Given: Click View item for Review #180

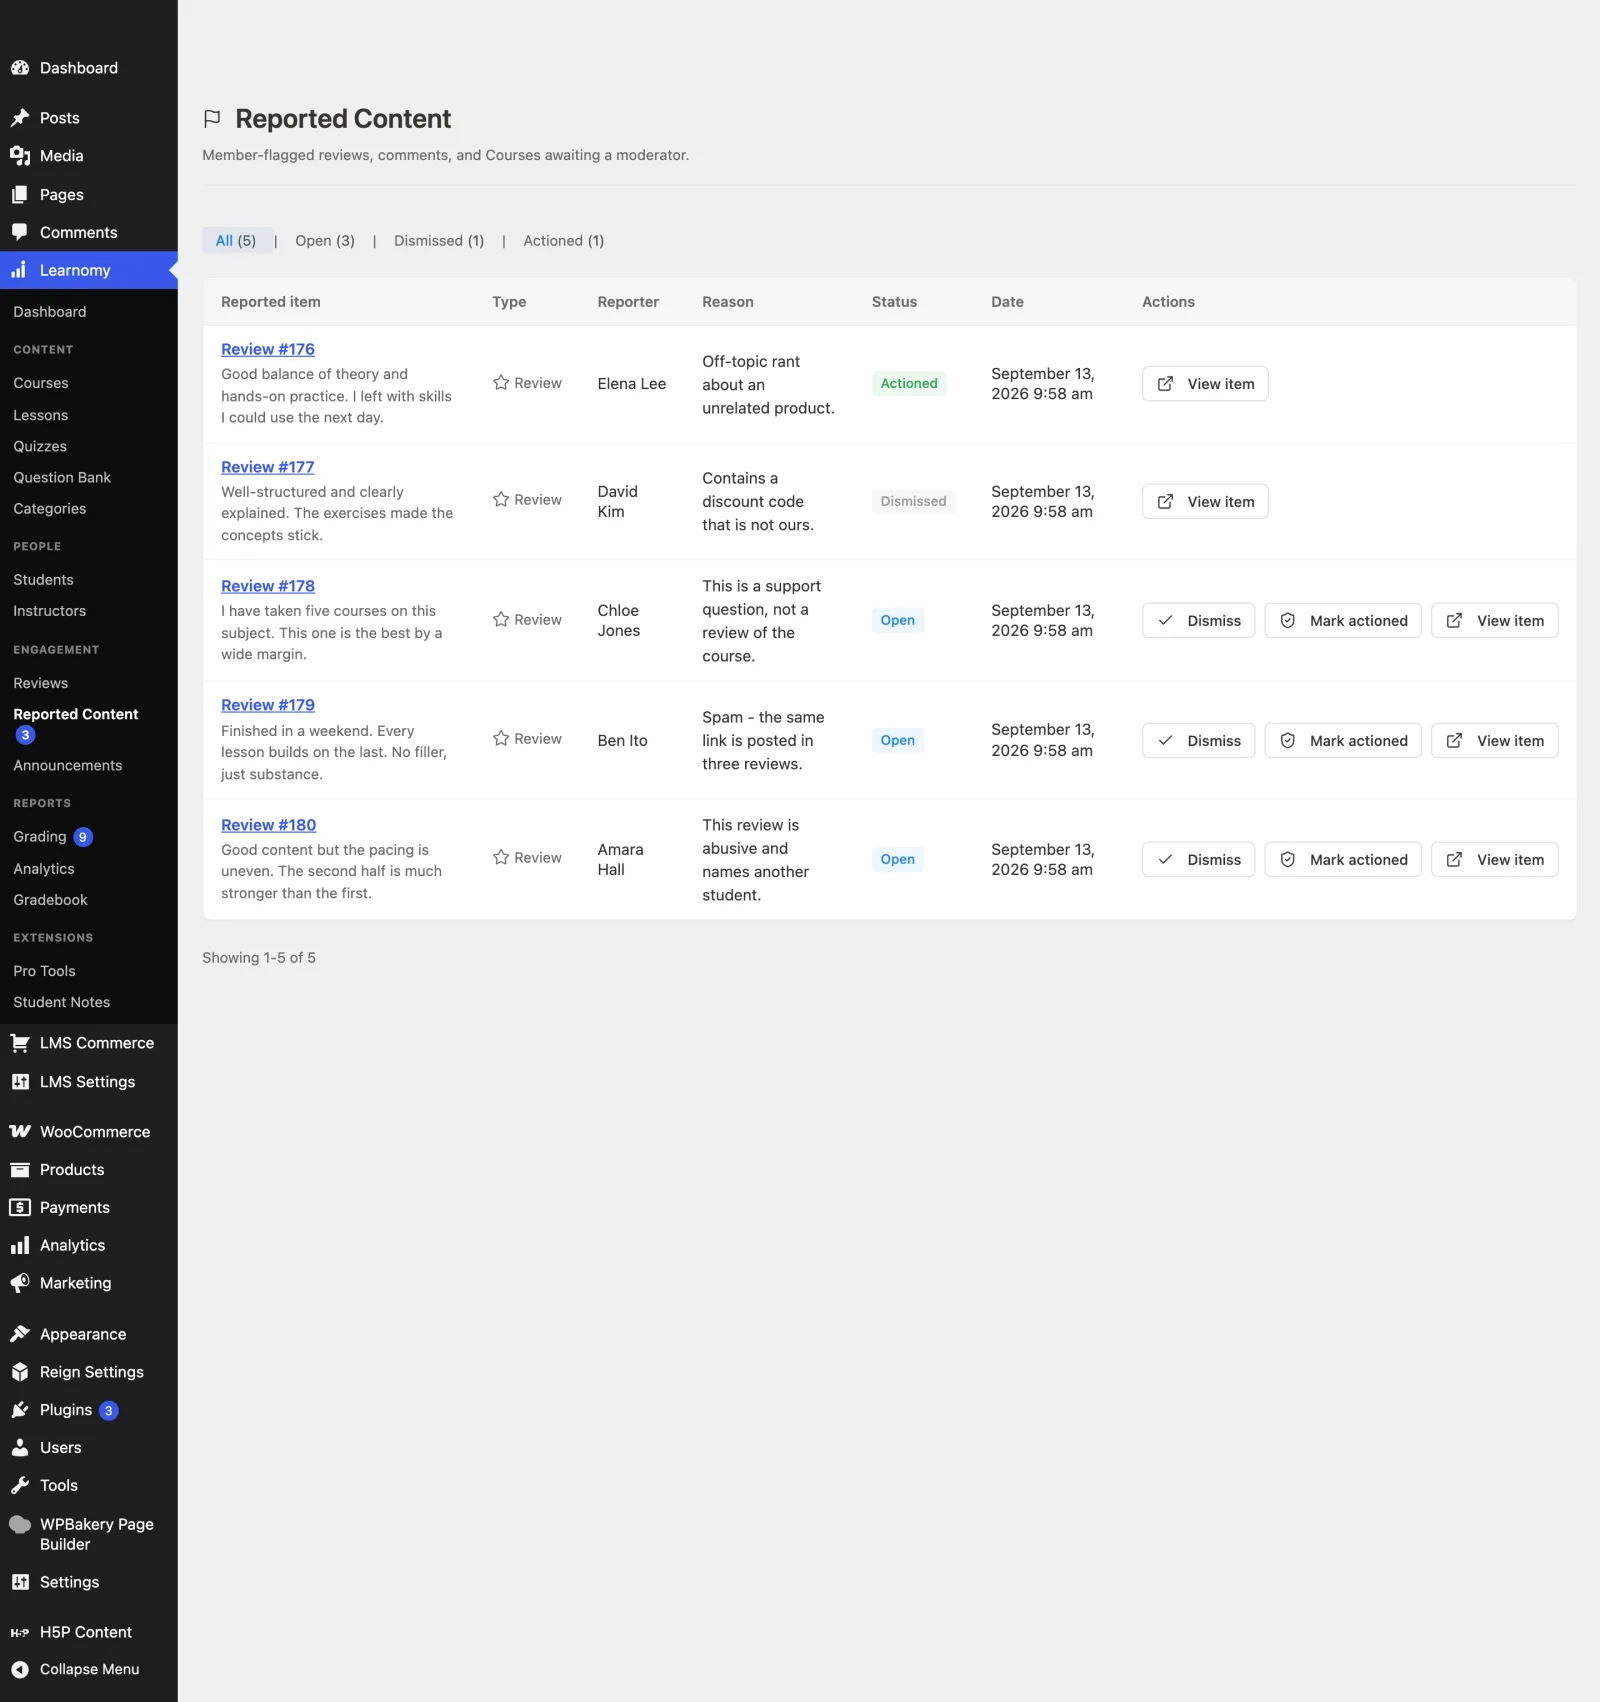Looking at the screenshot, I should tap(1495, 860).
